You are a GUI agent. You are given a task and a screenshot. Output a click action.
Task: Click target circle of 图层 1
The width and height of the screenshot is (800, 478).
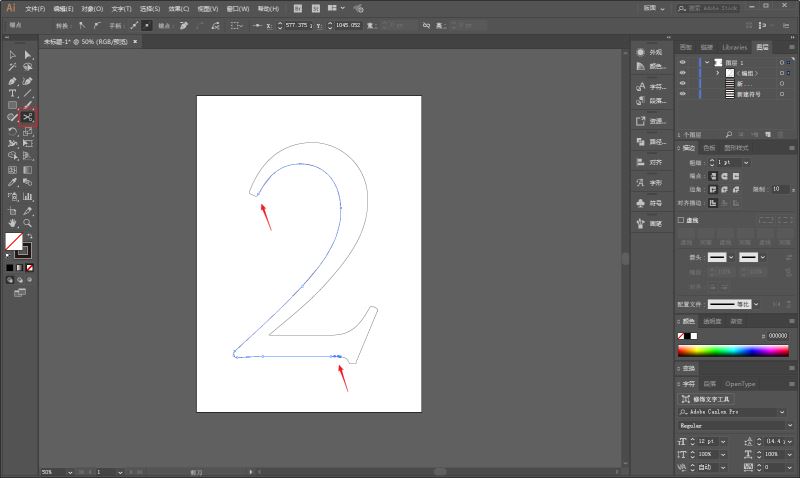[782, 62]
